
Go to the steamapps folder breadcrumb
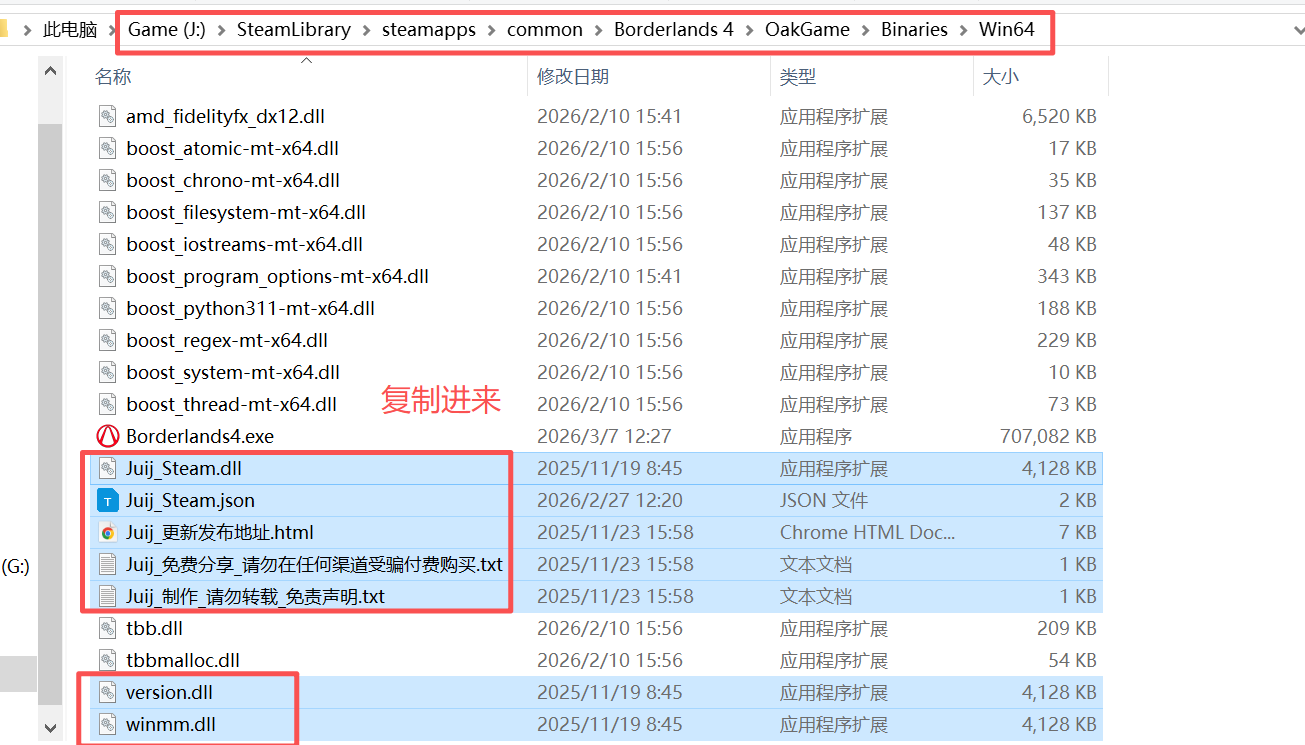coord(429,30)
